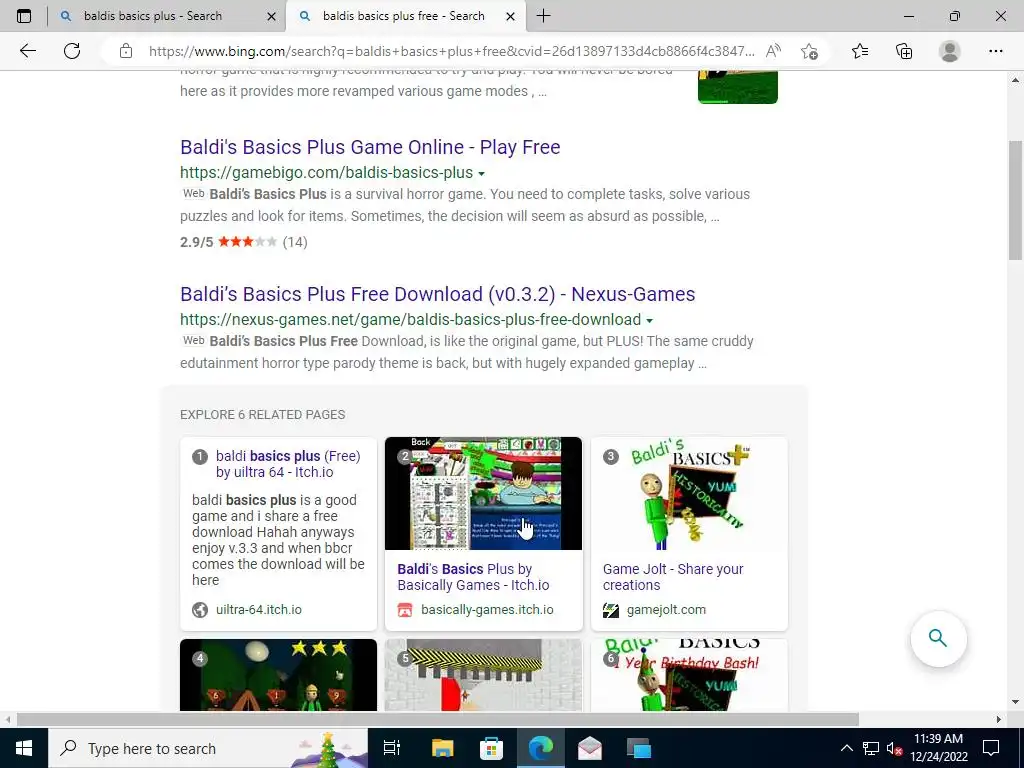Click the 2.9/5 star rating

coord(244,242)
